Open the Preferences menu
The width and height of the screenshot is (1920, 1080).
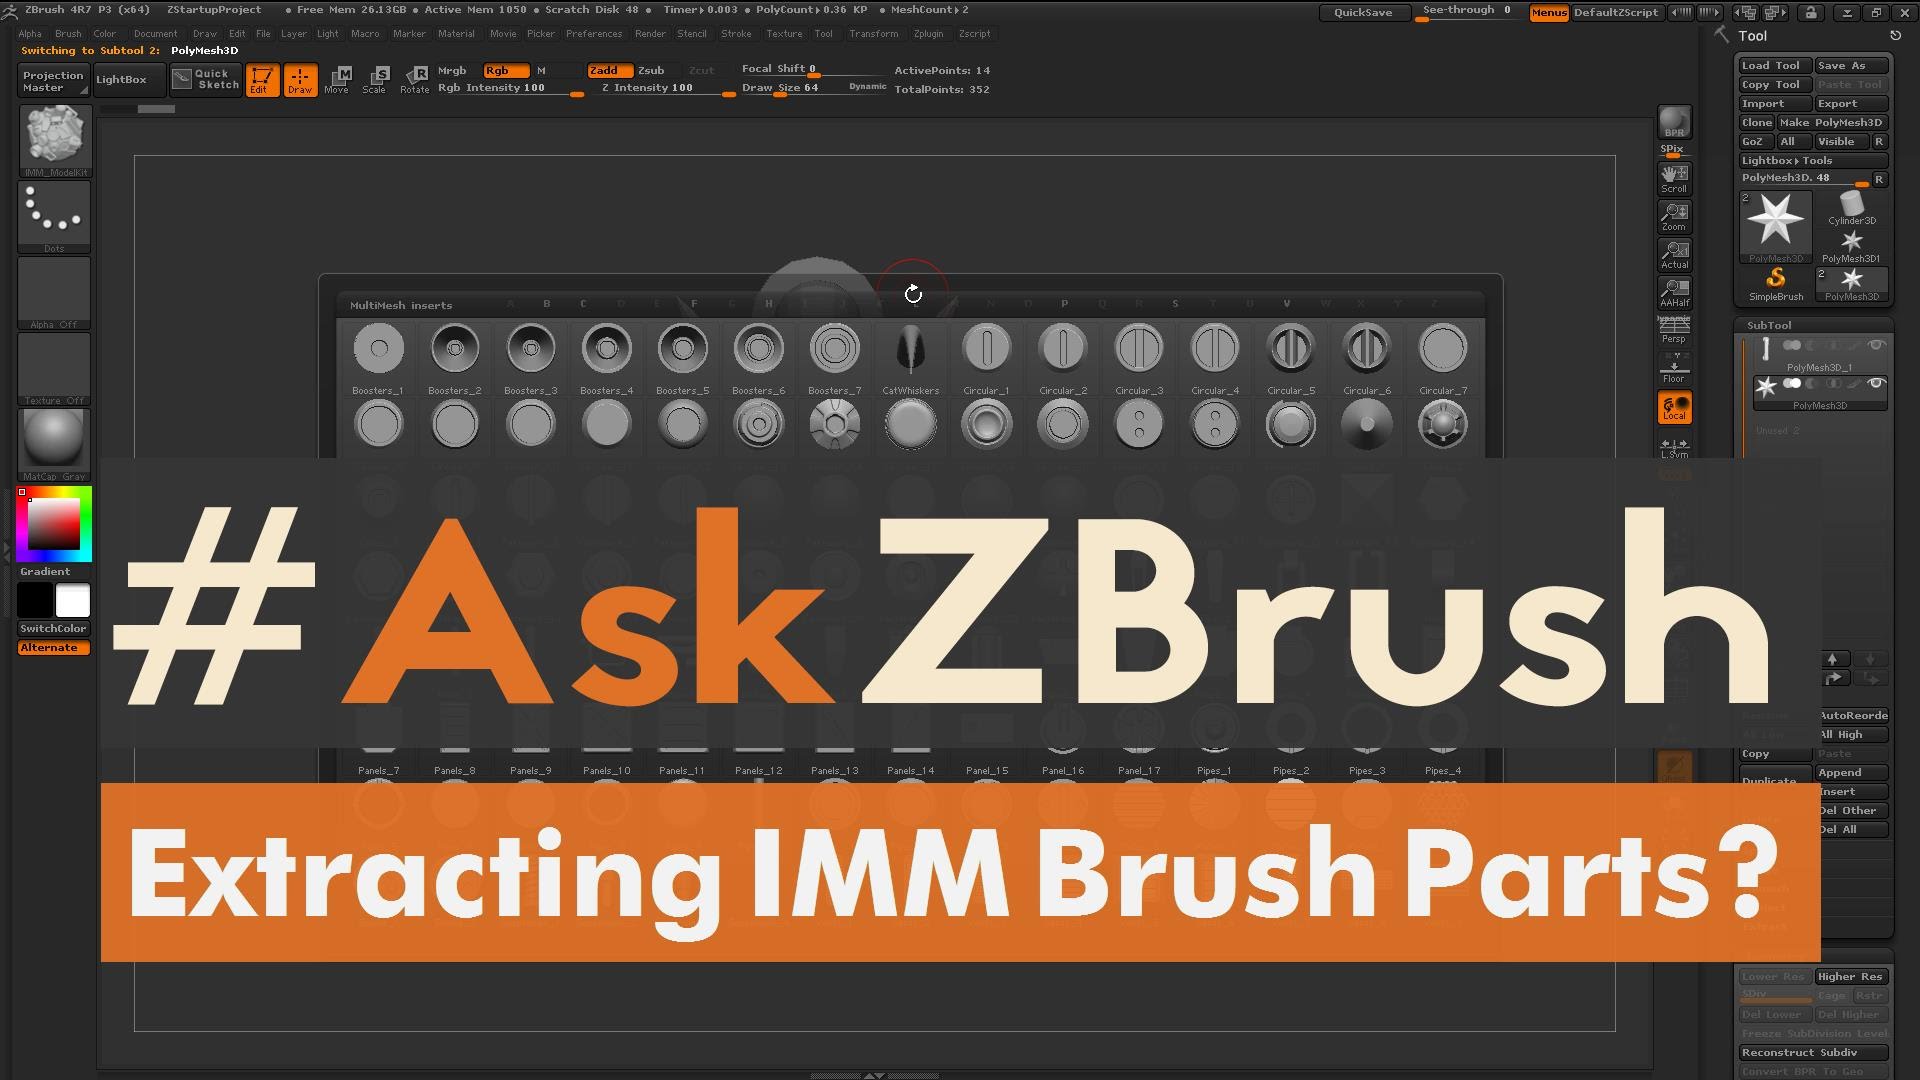[593, 33]
